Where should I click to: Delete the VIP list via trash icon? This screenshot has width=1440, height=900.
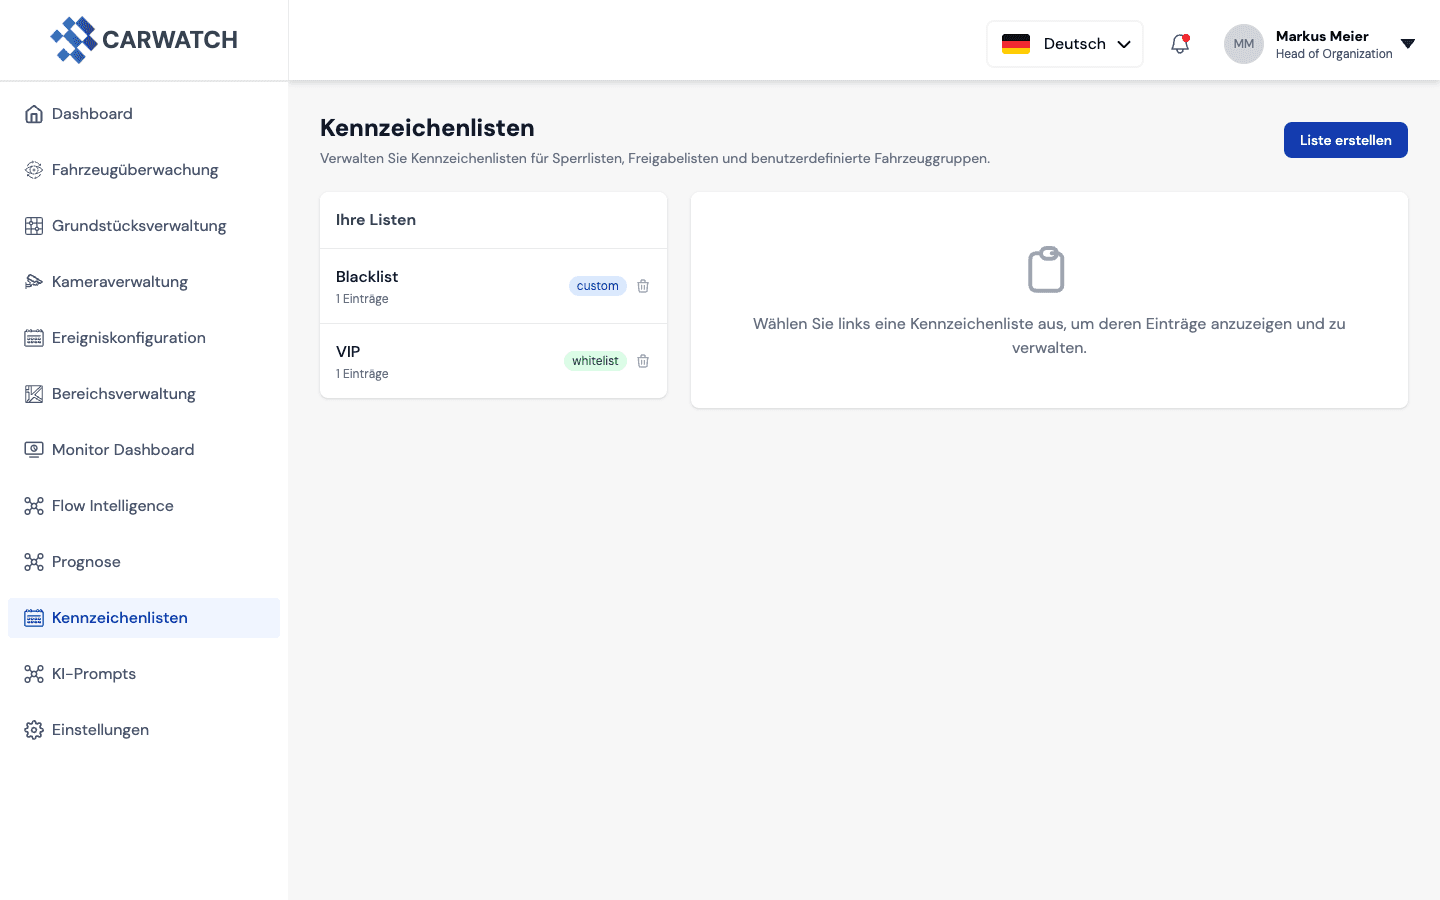click(x=643, y=361)
